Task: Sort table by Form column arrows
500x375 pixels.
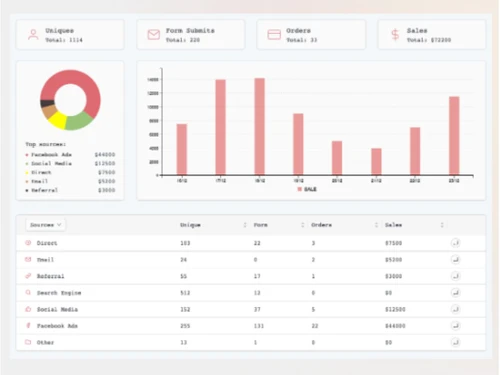Action: (x=303, y=225)
